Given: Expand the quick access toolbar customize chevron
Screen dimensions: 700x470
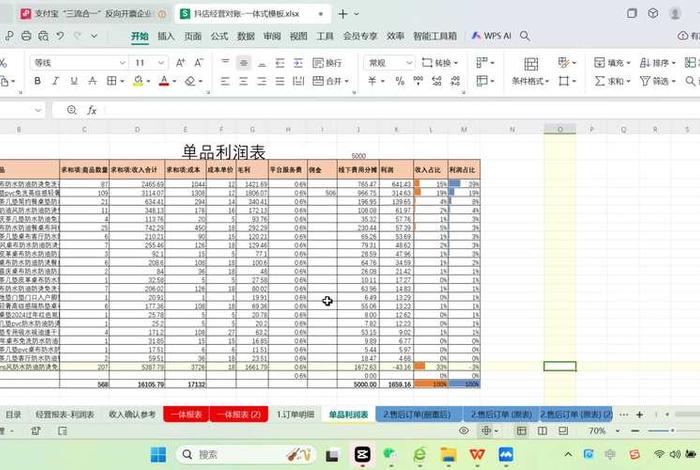Looking at the screenshot, I should [x=94, y=36].
